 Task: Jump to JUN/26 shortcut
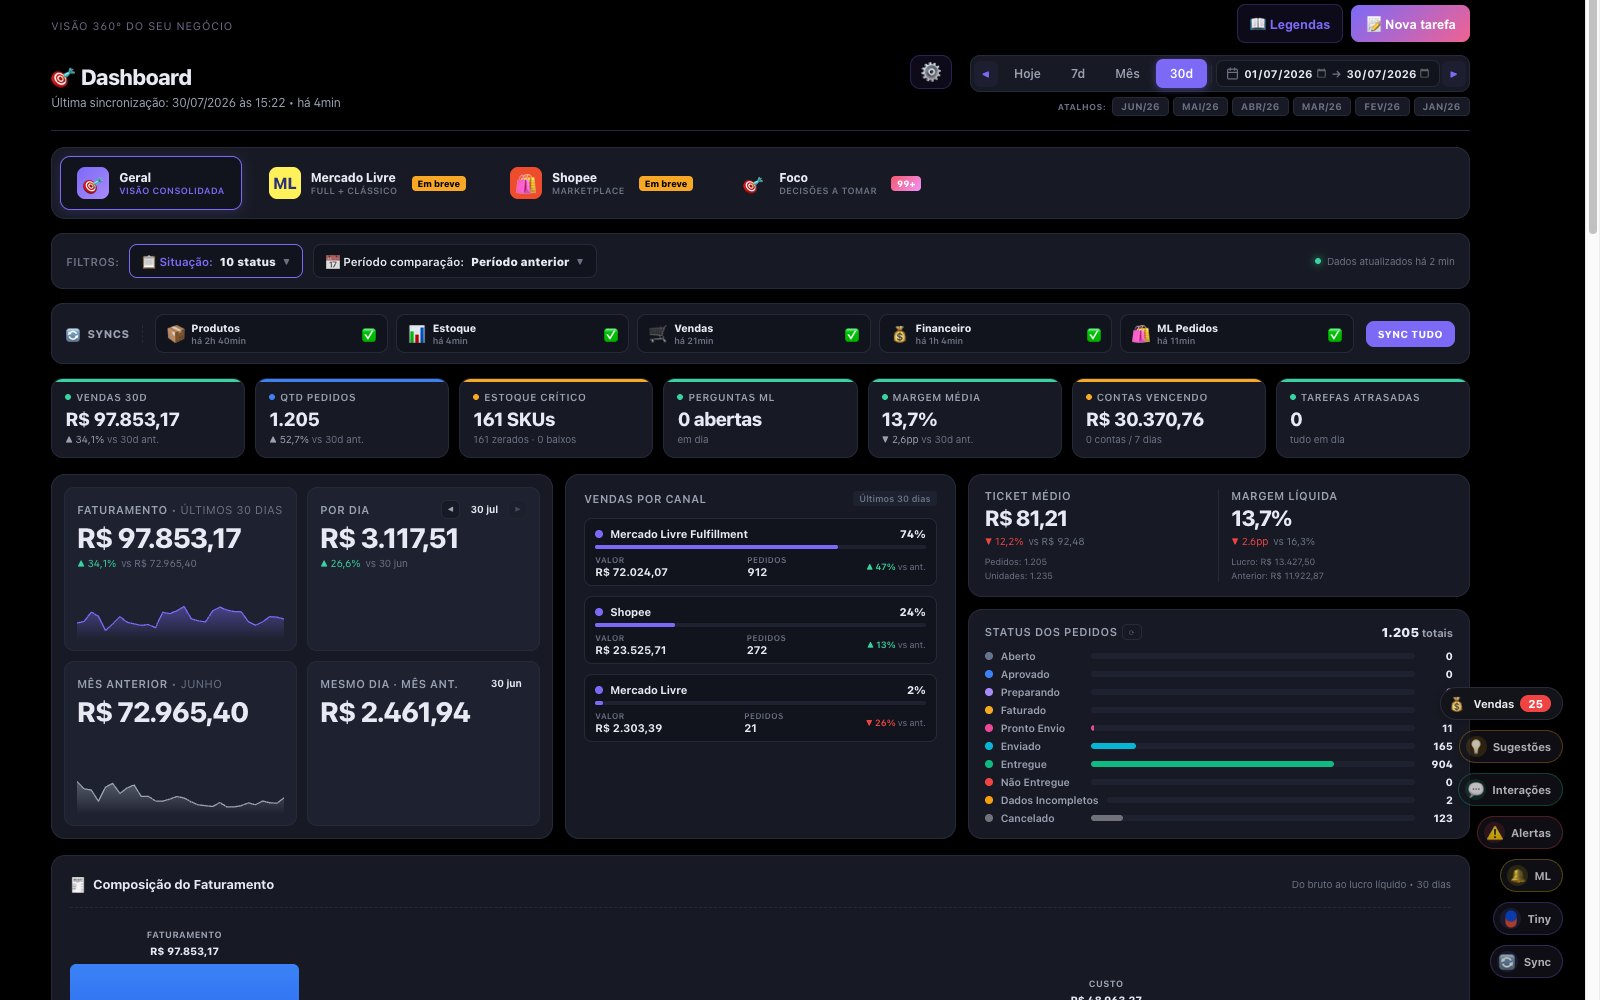click(x=1140, y=107)
